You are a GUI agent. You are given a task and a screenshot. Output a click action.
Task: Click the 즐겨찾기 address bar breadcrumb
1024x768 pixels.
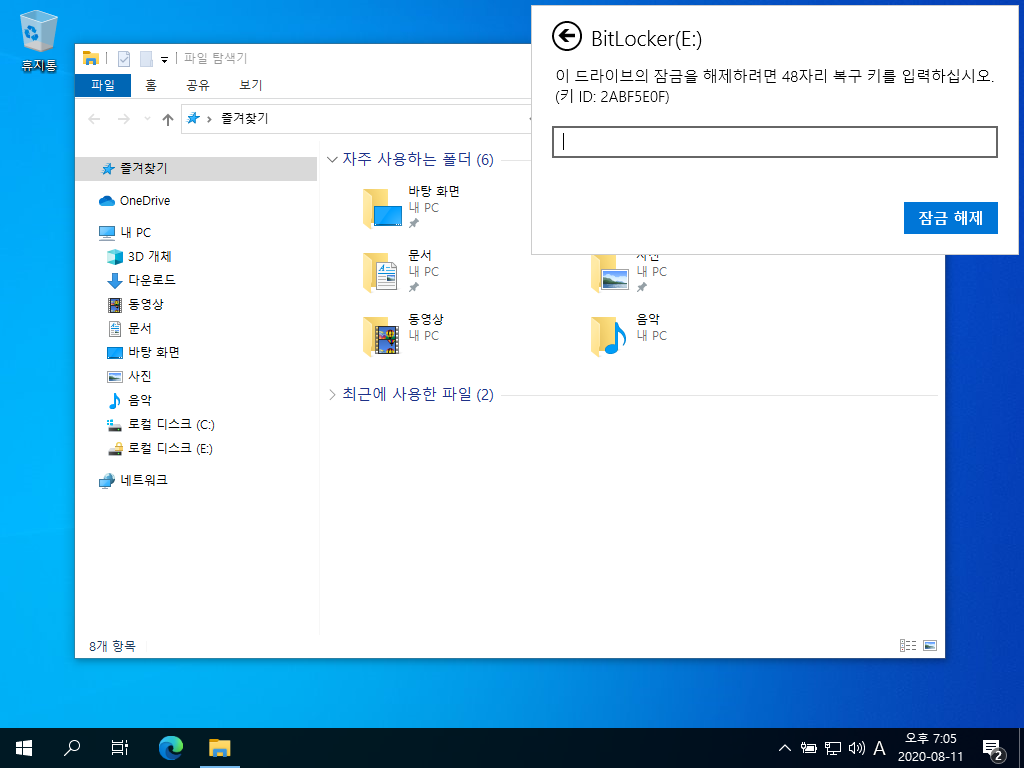tap(244, 118)
